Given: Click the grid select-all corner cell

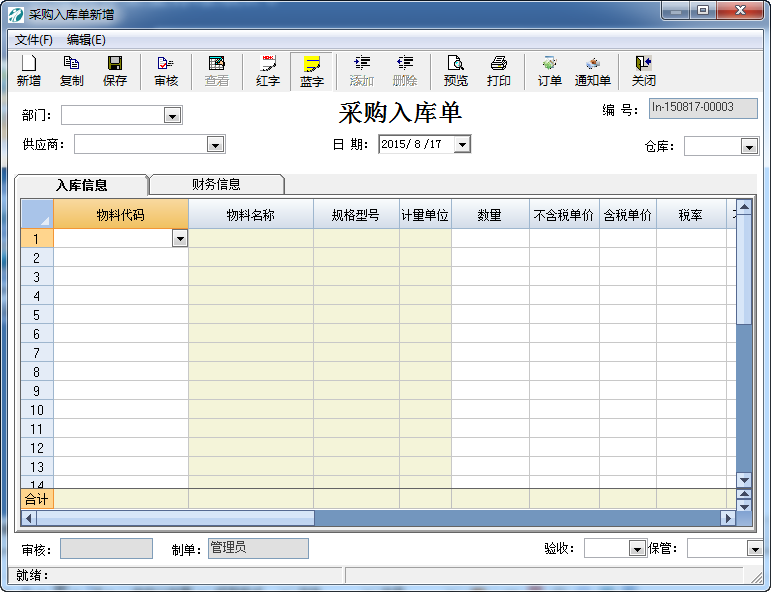Looking at the screenshot, I should [37, 214].
